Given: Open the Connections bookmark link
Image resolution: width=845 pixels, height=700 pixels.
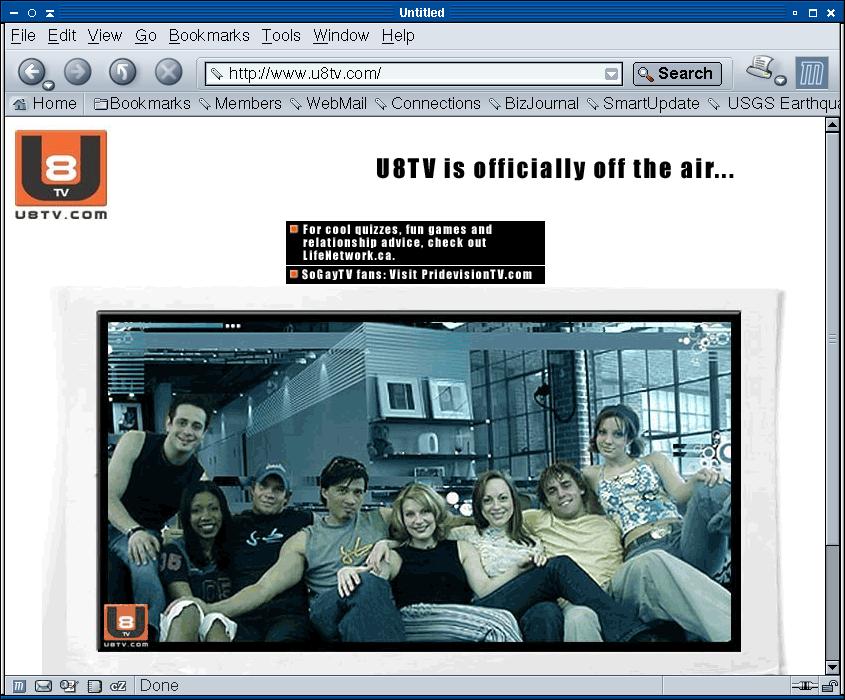Looking at the screenshot, I should point(428,103).
